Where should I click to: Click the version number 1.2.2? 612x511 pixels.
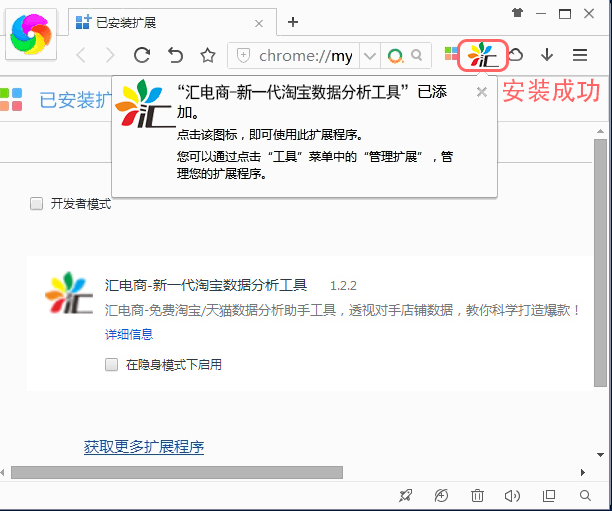pyautogui.click(x=343, y=286)
